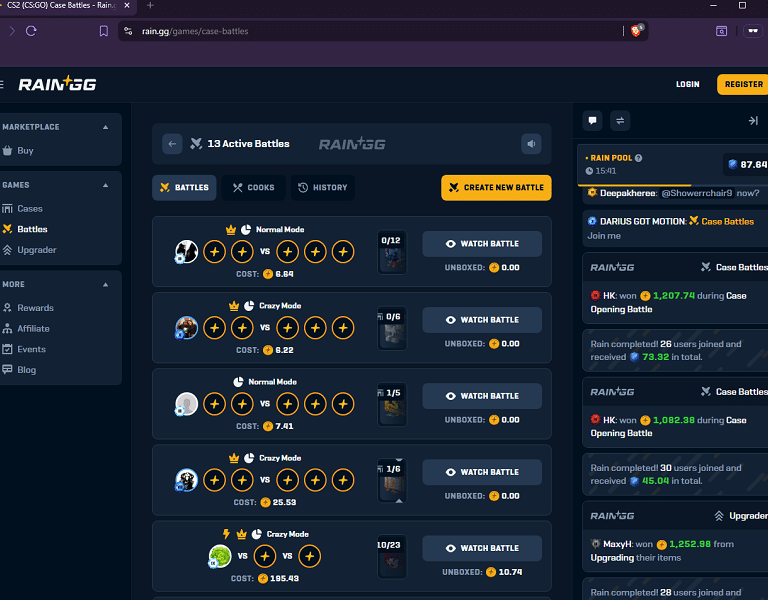Collapse the Marketplace sidebar section
Viewport: 768px width, 600px height.
pos(105,127)
